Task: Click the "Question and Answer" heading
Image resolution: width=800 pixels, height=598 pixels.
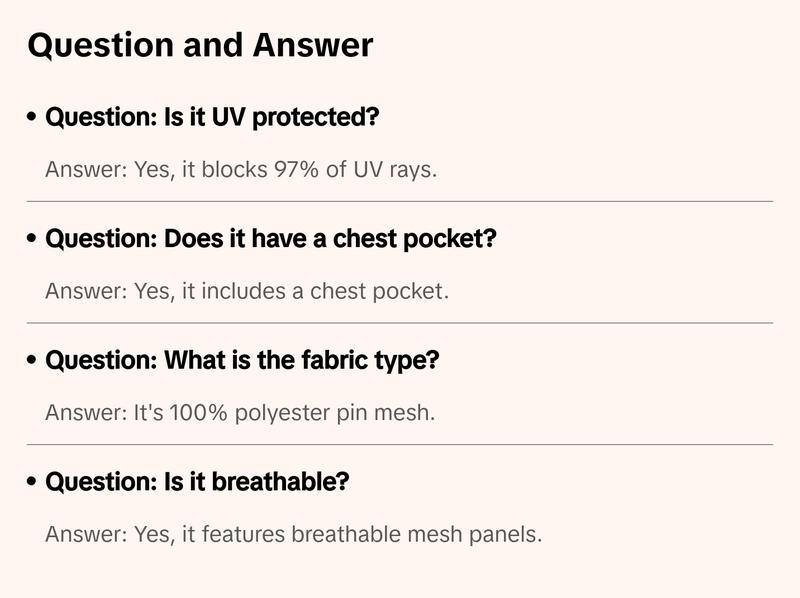Action: [x=200, y=45]
